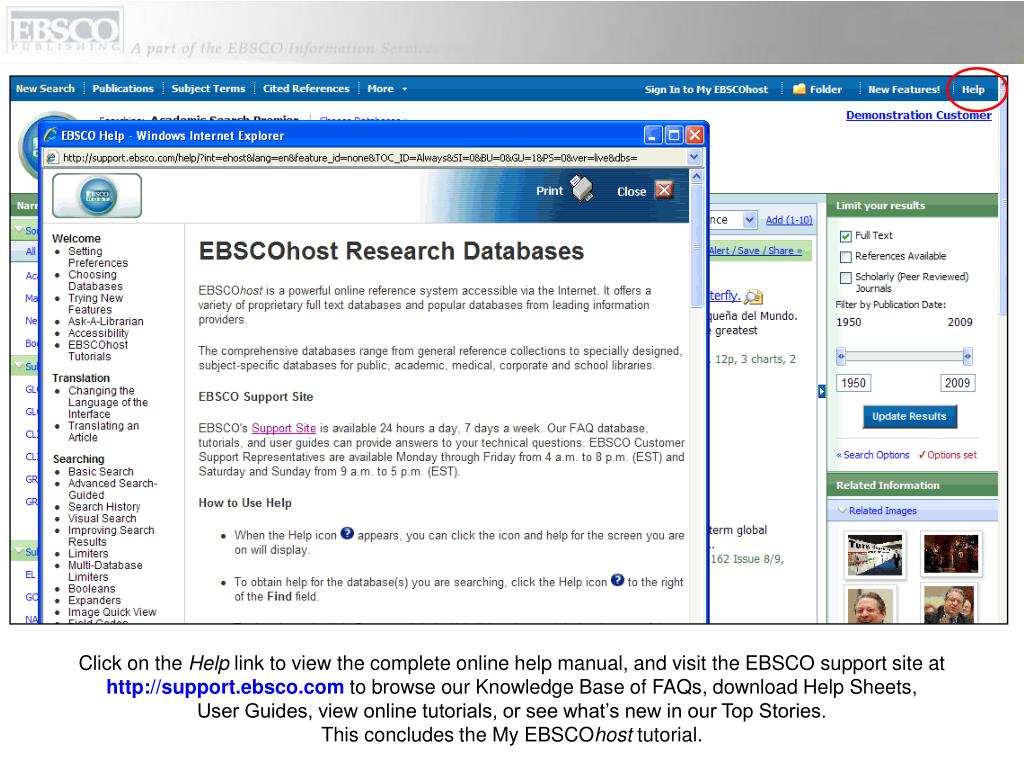Open the More dropdown menu

coord(387,89)
